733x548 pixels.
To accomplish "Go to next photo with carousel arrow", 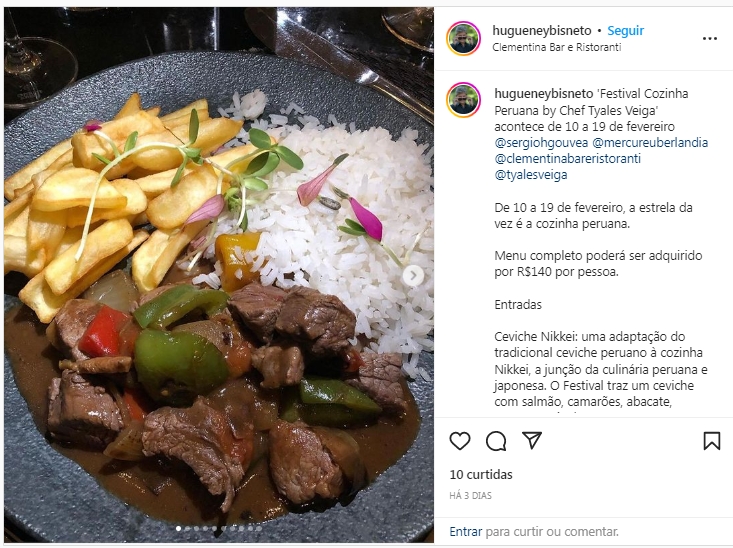I will 413,275.
